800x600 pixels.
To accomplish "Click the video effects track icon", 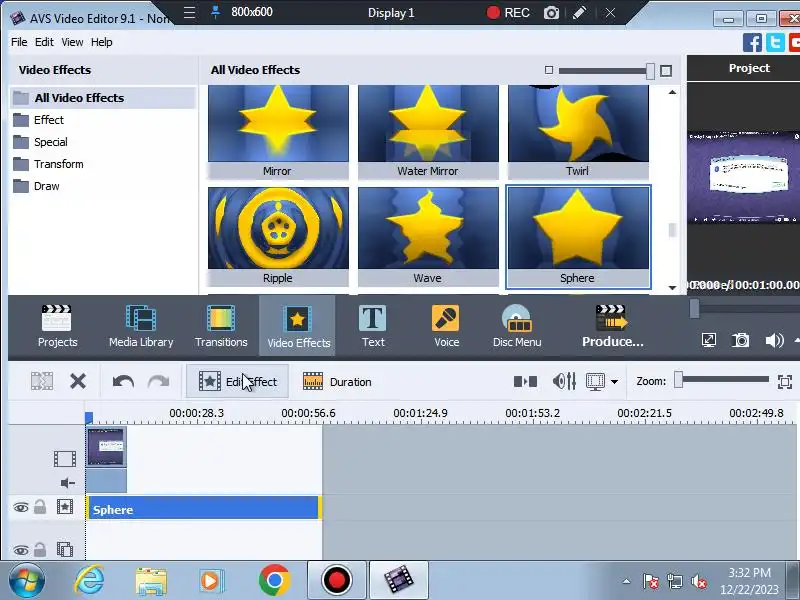I will coord(65,507).
